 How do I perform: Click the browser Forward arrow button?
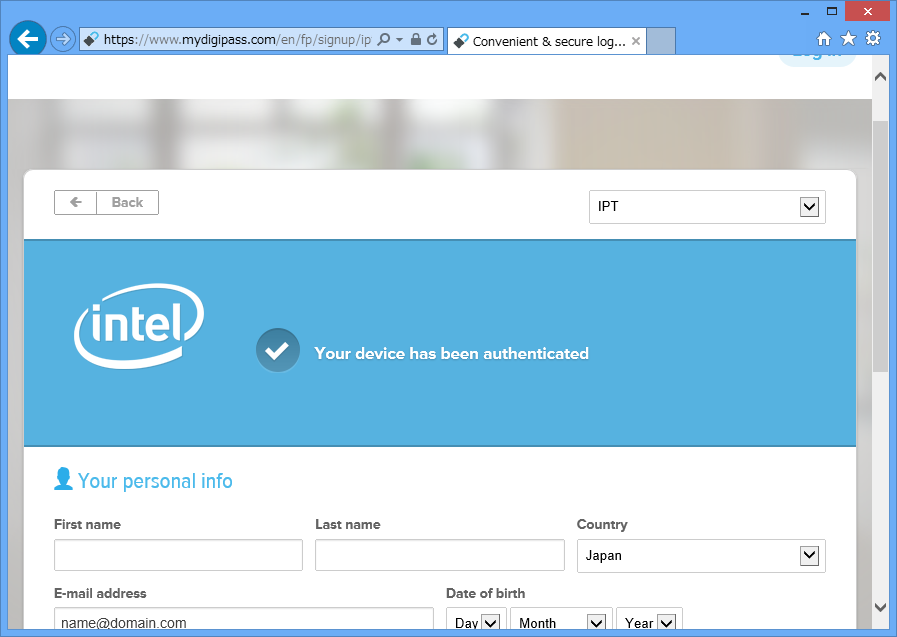pos(62,39)
